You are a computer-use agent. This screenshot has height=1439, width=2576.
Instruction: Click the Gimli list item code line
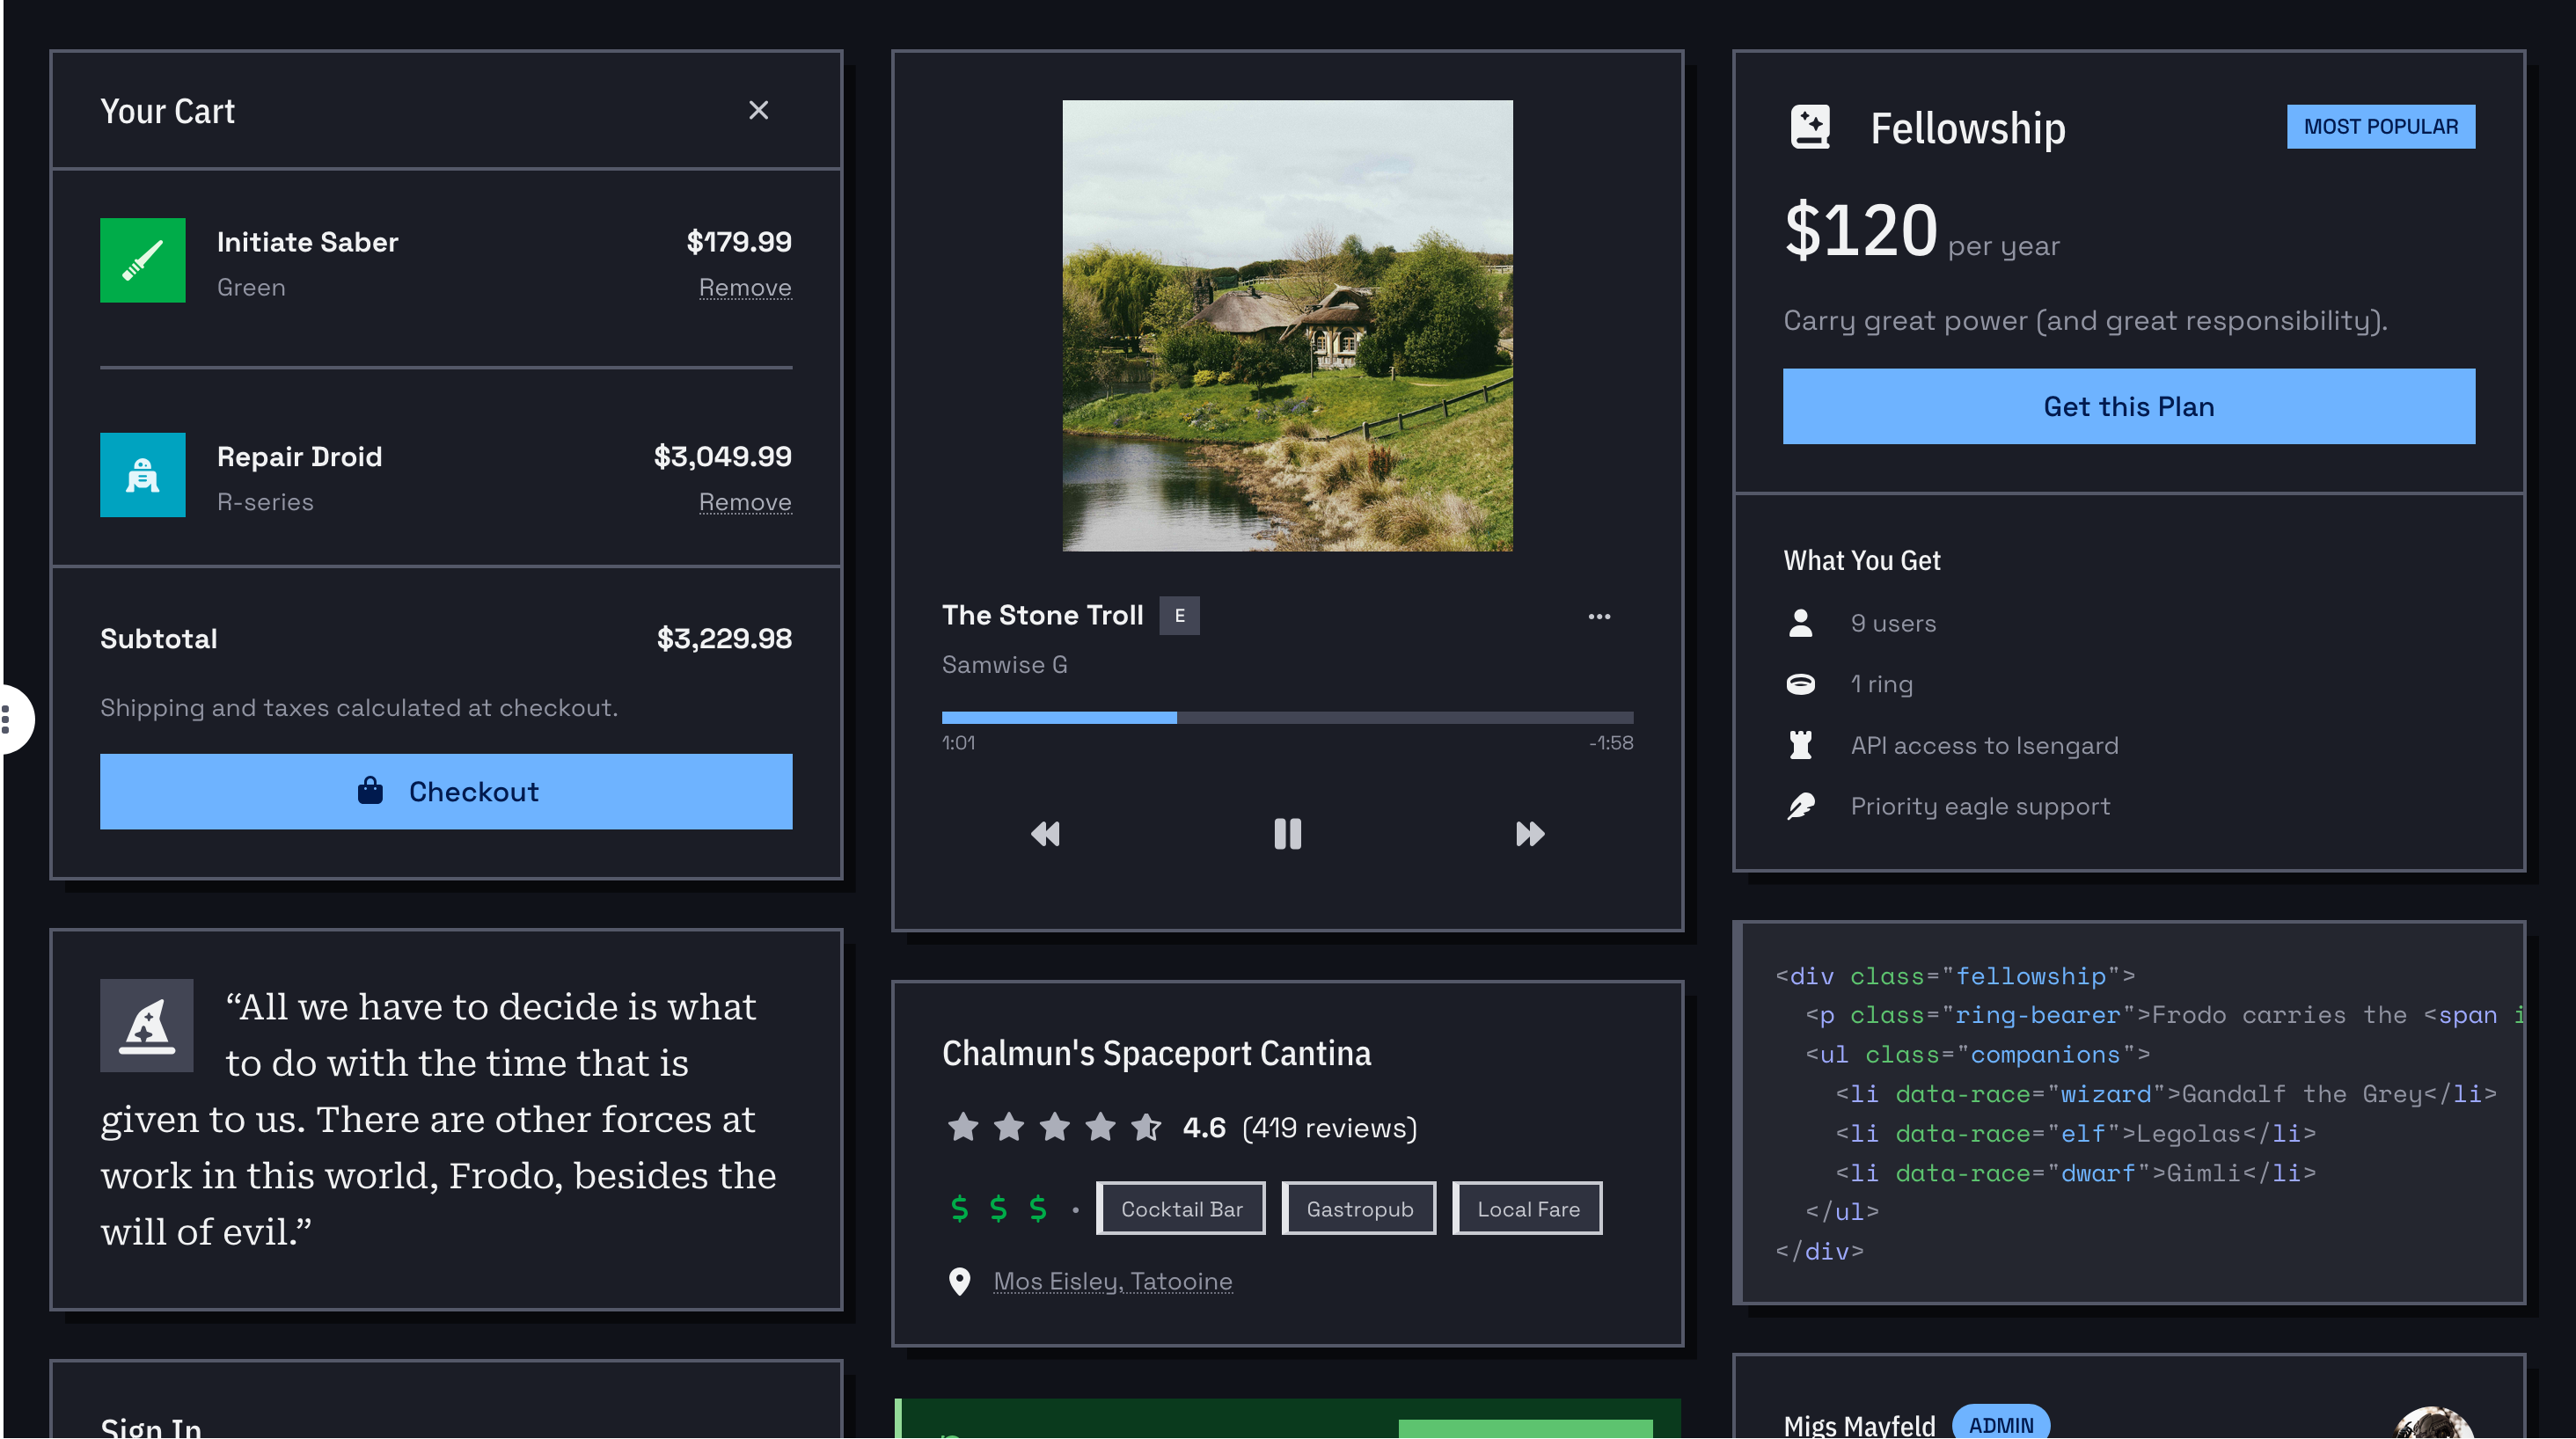point(2075,1172)
